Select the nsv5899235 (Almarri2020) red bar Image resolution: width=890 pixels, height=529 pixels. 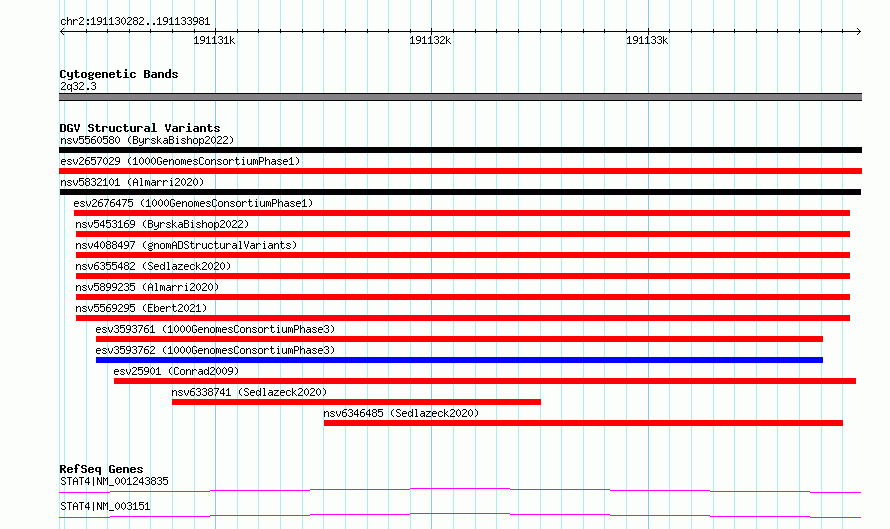pos(463,297)
